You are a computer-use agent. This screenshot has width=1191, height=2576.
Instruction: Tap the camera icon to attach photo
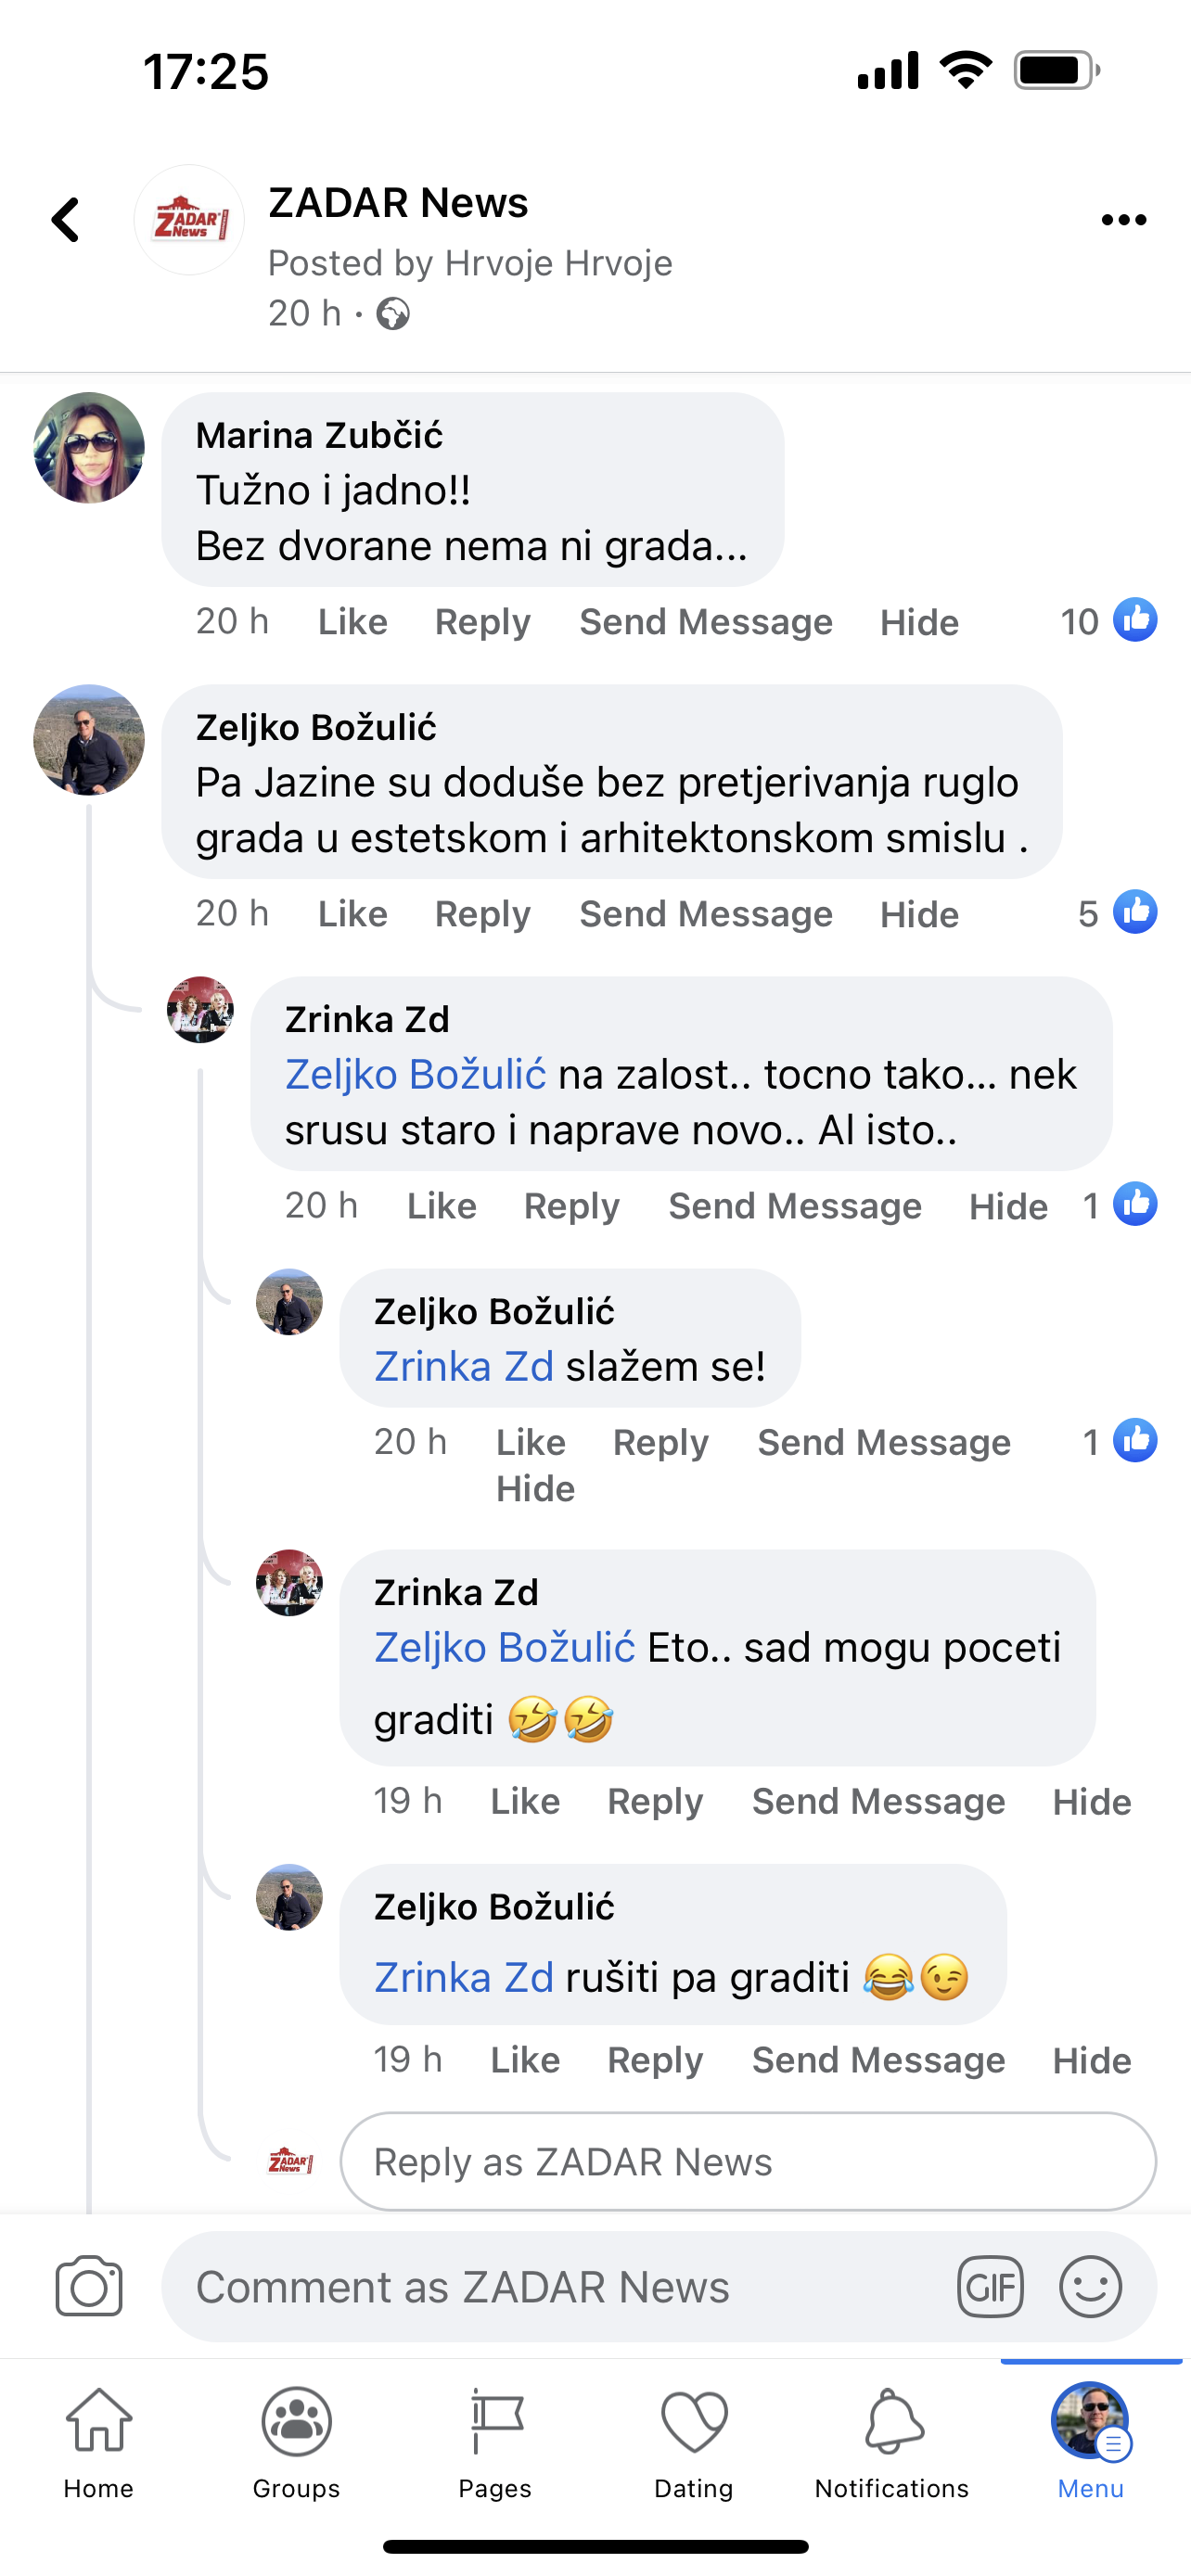89,2286
